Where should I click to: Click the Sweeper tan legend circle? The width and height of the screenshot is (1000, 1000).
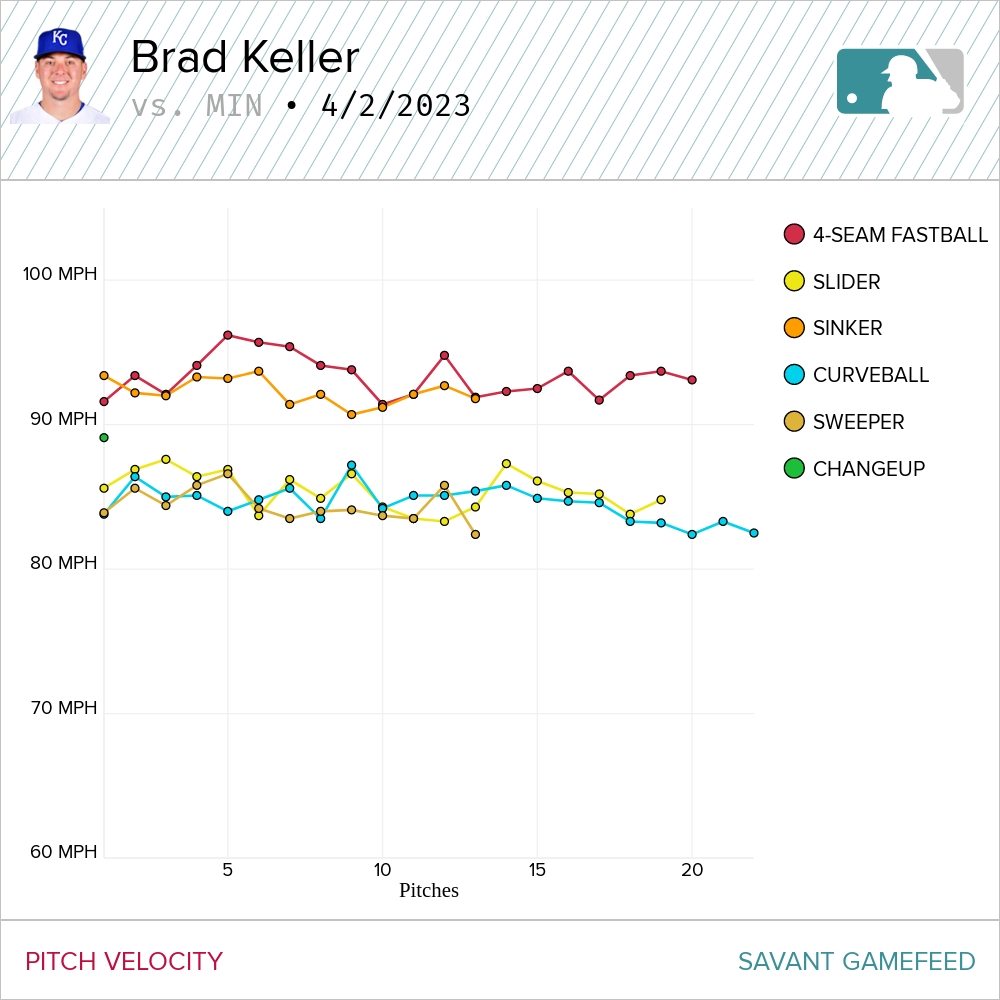tap(794, 422)
